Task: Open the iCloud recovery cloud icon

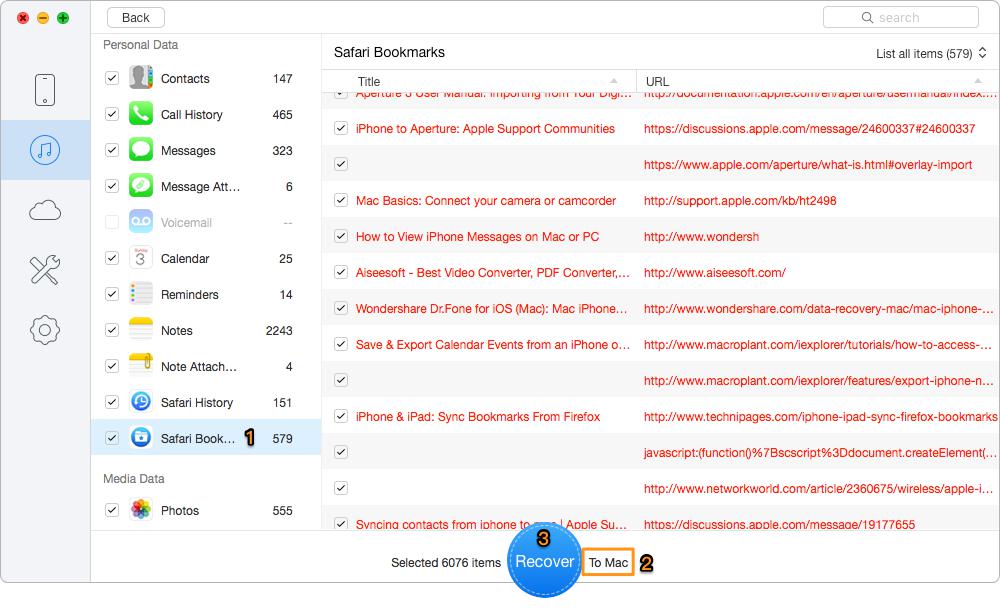Action: tap(45, 210)
